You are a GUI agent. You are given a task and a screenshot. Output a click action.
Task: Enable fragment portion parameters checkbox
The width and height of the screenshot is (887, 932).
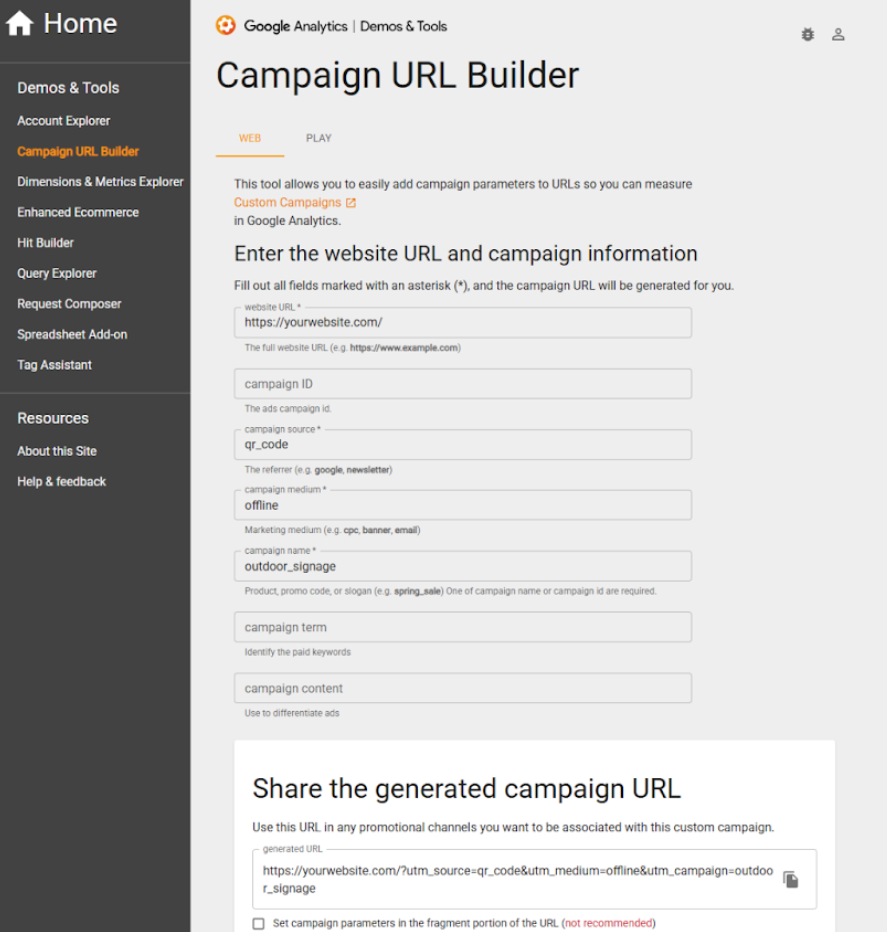(x=259, y=923)
